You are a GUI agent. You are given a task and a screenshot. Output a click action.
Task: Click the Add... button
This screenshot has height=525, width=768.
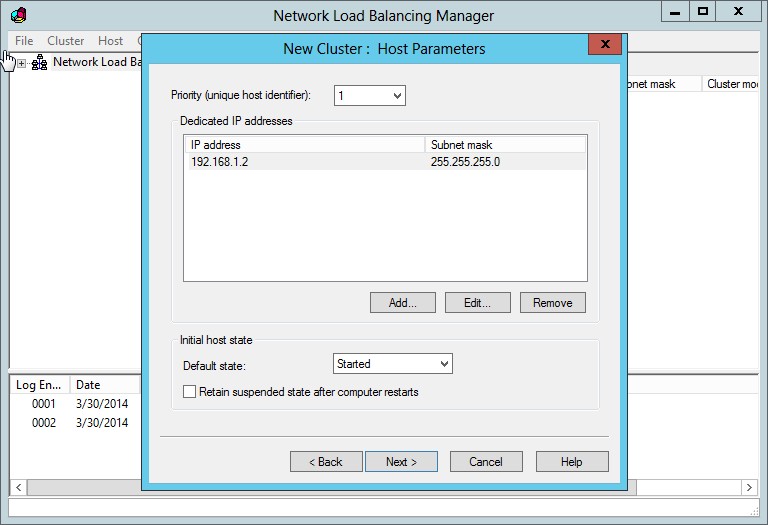[403, 303]
